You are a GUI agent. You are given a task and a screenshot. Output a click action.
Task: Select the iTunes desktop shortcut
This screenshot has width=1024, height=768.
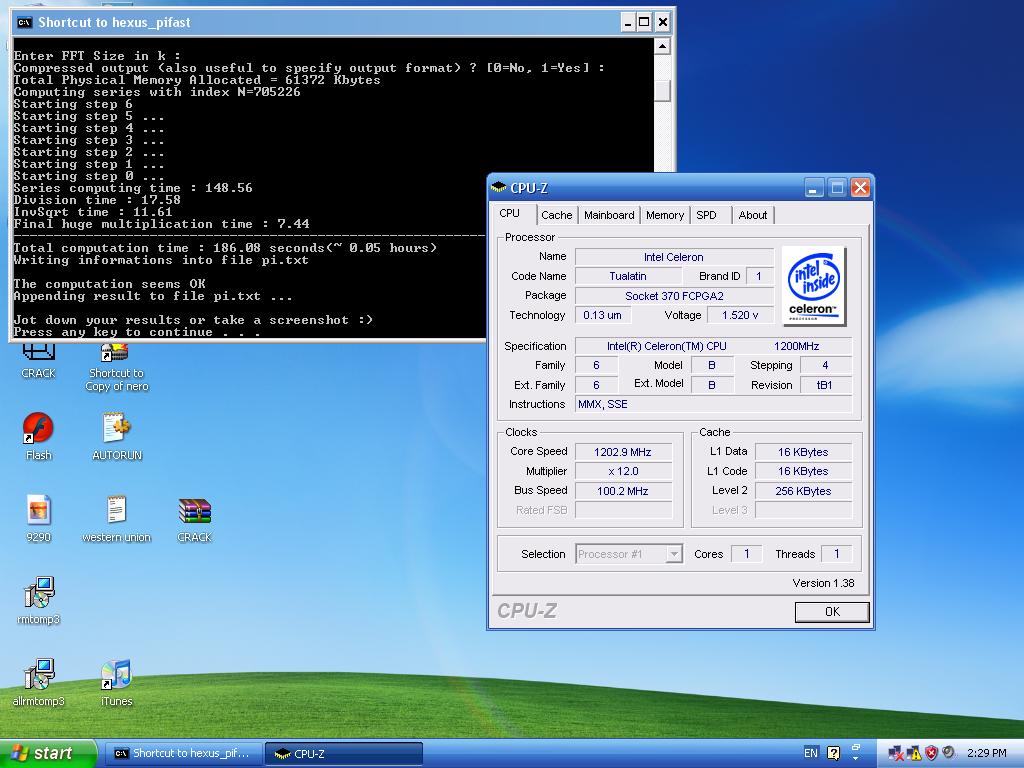coord(116,675)
